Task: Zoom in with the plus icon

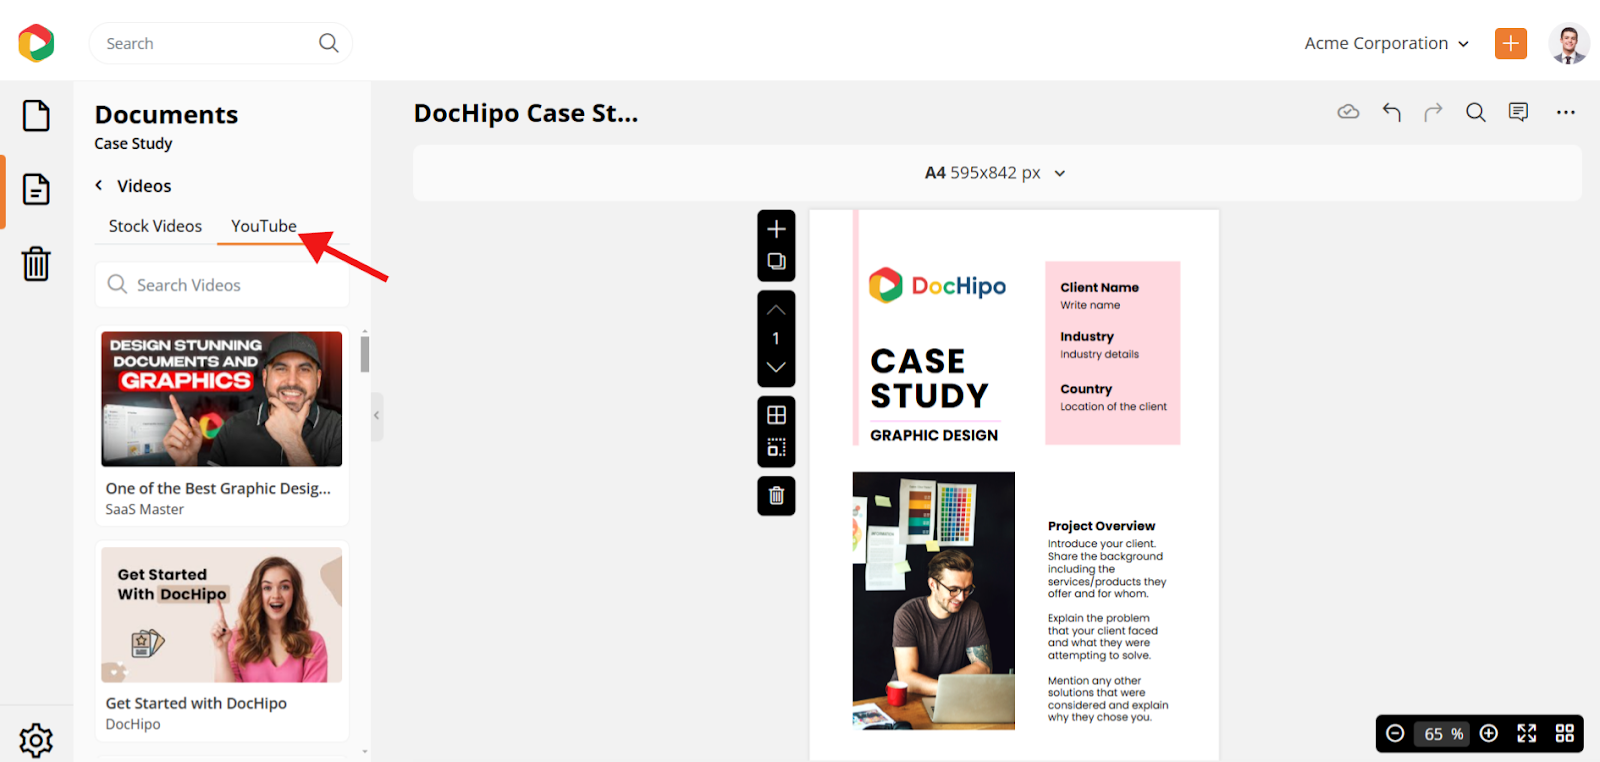Action: point(1488,733)
